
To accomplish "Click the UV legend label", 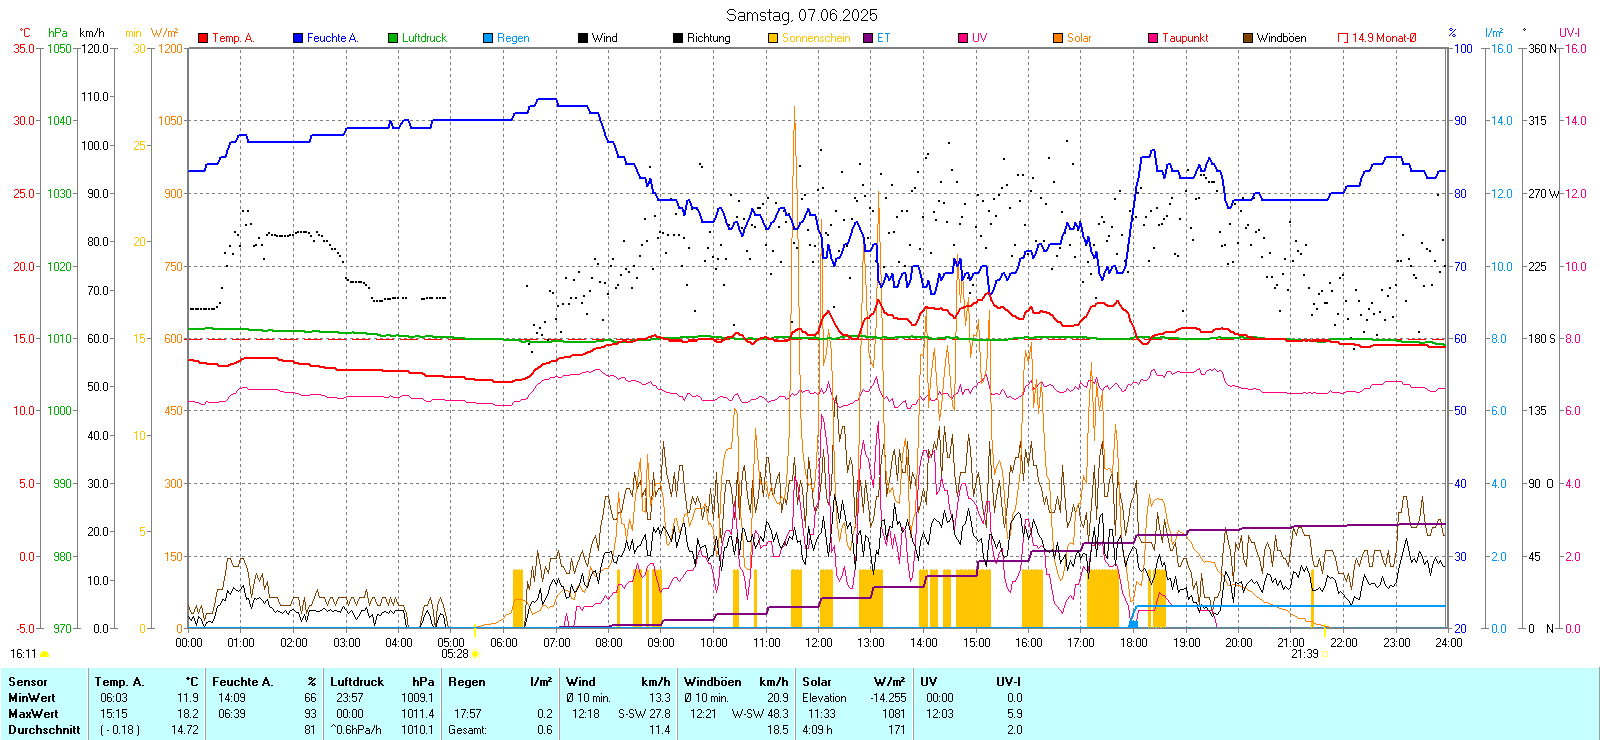I will click(x=979, y=38).
